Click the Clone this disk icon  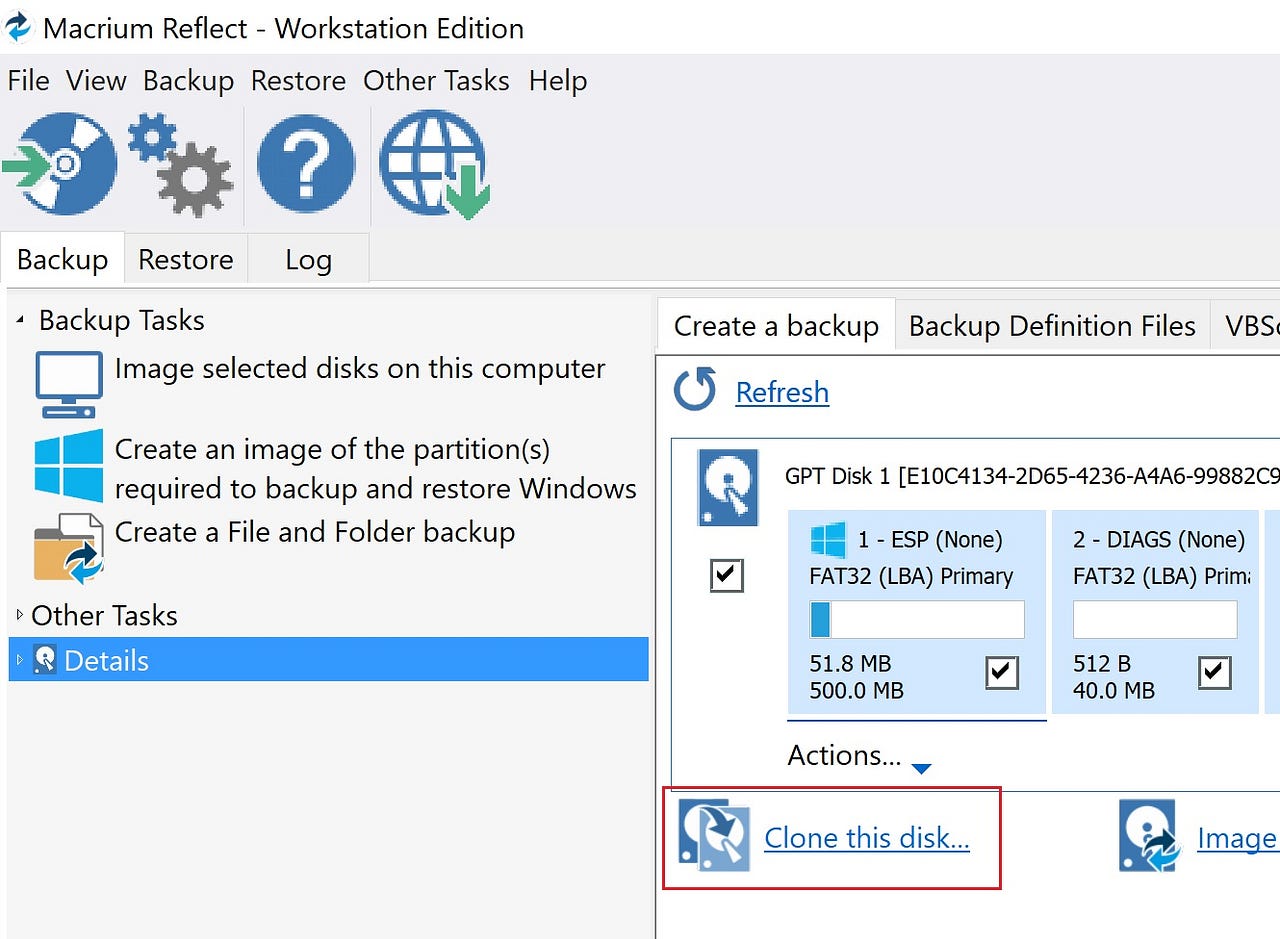click(714, 836)
